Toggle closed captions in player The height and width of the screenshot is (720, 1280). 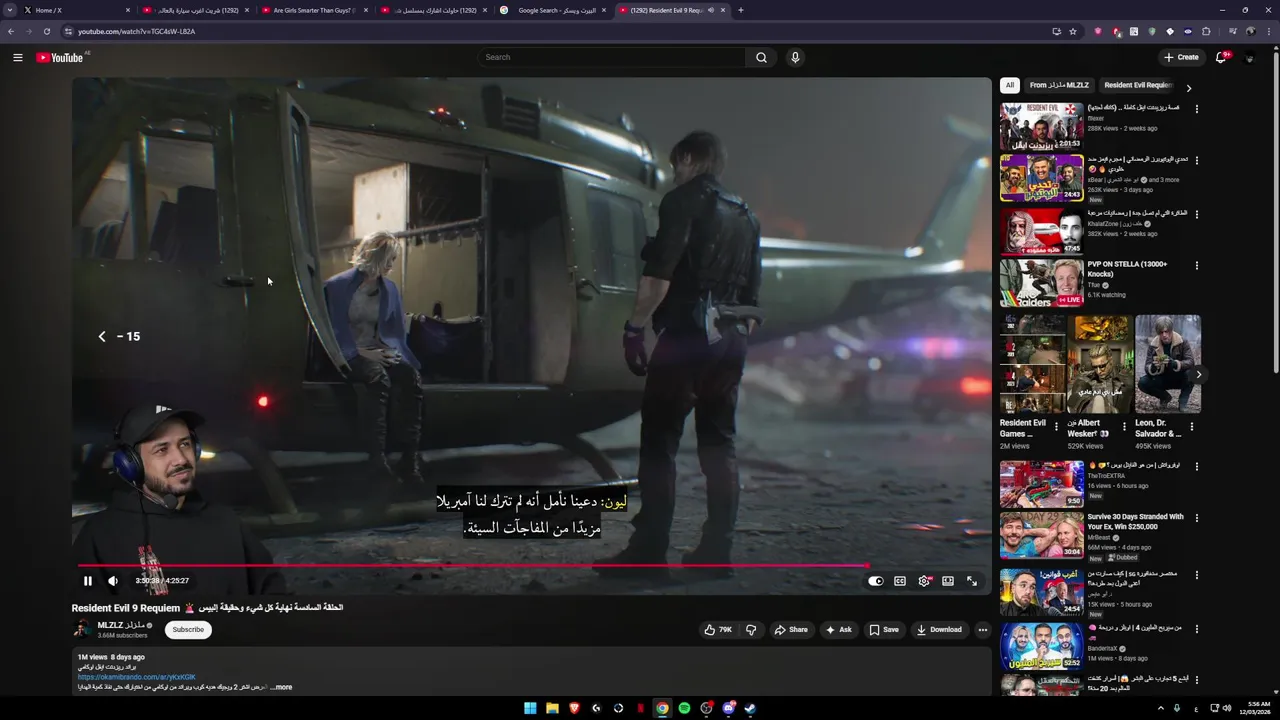coord(900,581)
